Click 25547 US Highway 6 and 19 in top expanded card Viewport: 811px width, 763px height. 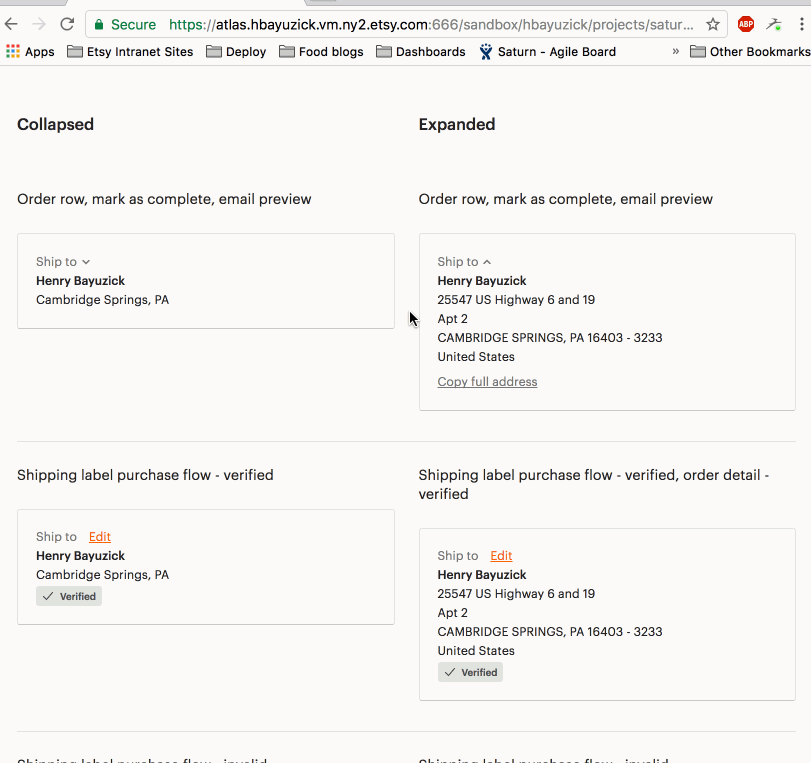(x=516, y=300)
